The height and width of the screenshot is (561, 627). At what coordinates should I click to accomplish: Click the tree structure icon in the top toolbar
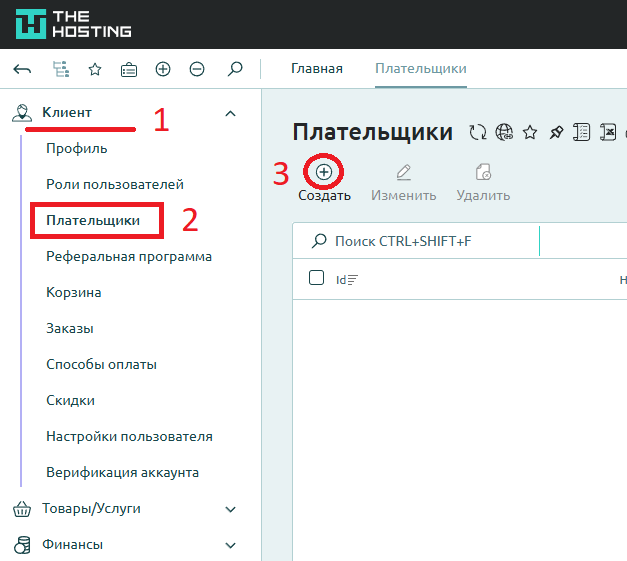pos(61,69)
